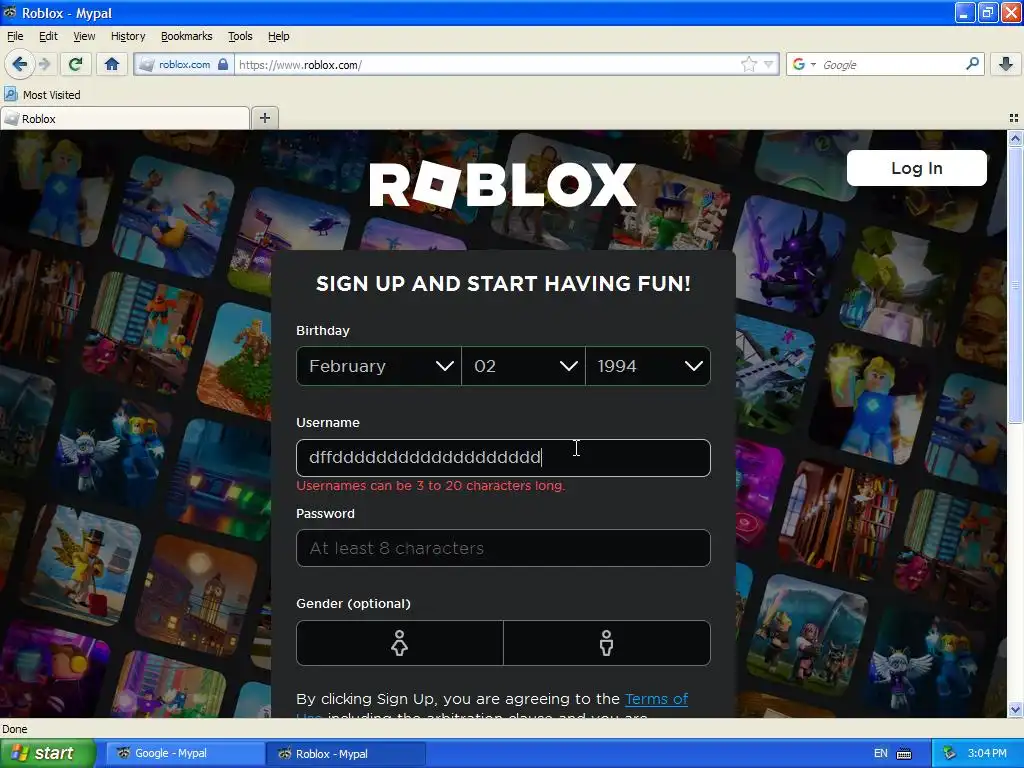Screen dimensions: 1024x768
Task: Click the Log In button
Action: (916, 168)
